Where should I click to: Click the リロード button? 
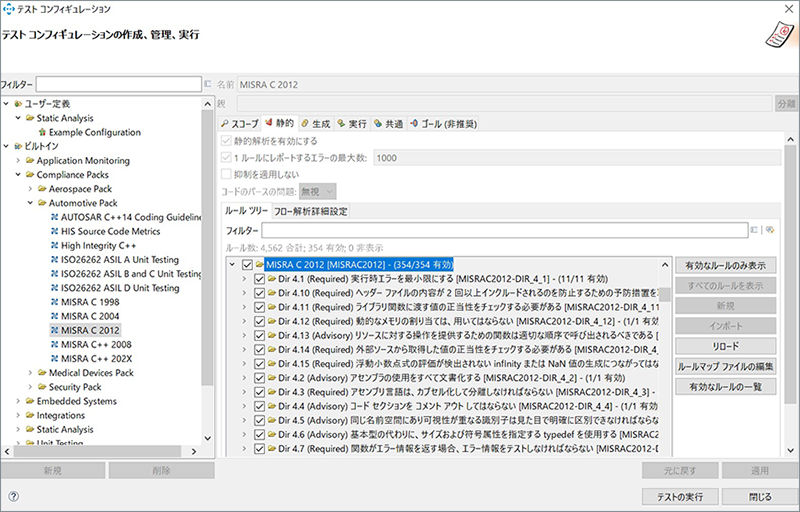726,346
